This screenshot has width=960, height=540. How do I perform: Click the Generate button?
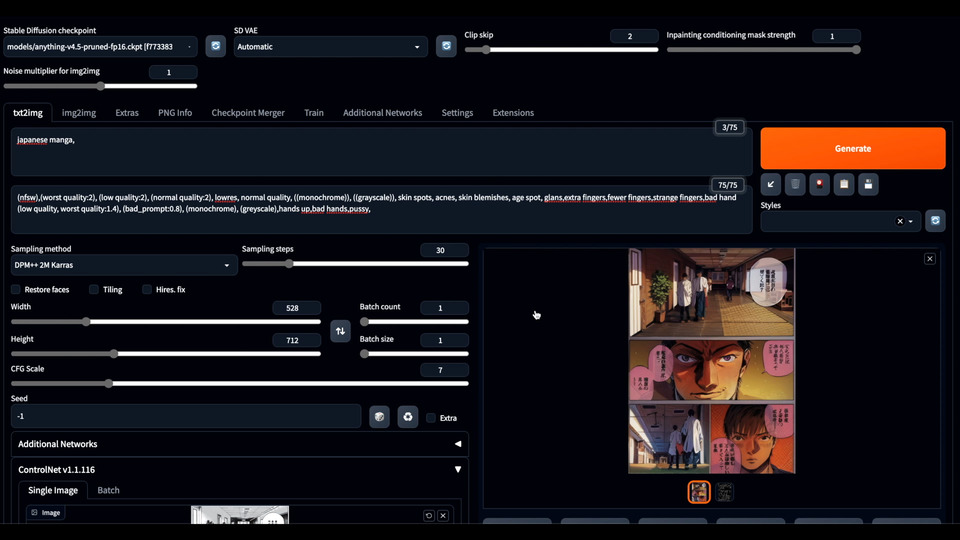853,148
